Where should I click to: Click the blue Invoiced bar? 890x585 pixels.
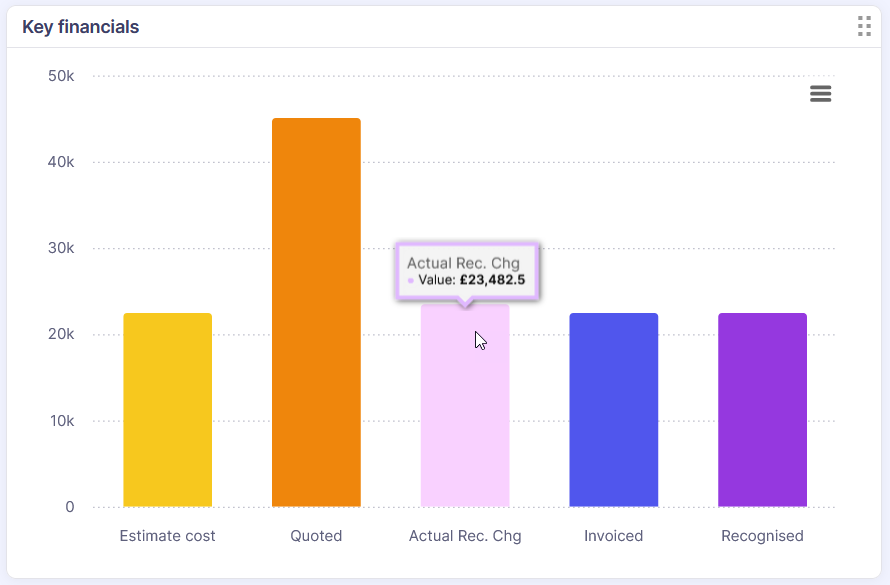click(x=614, y=410)
